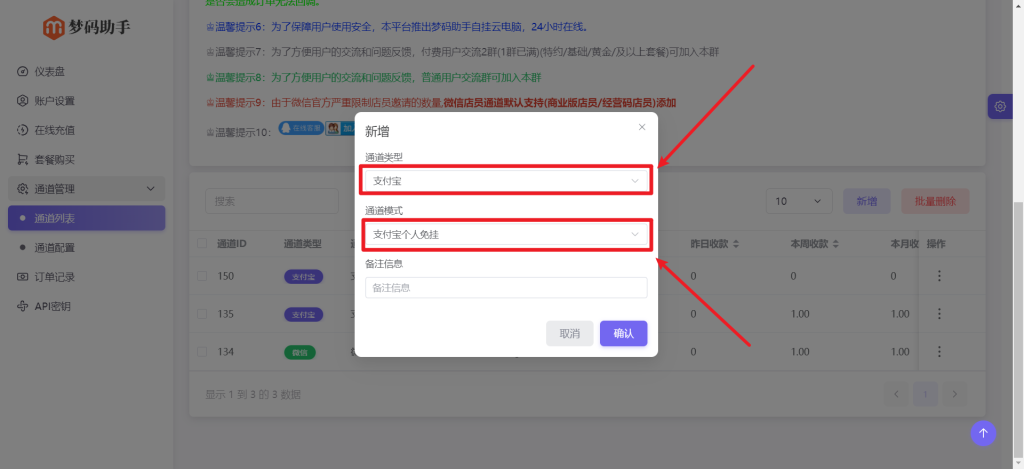Open actions menu for channel 150
The height and width of the screenshot is (469, 1024).
[x=939, y=276]
